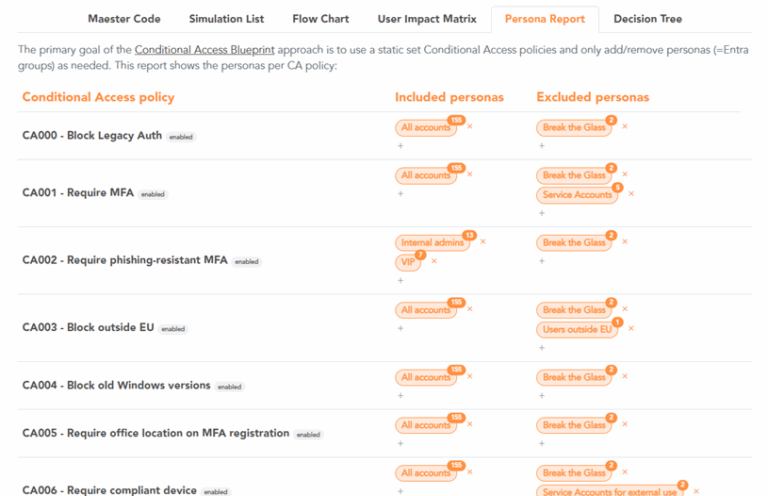Remove Break the Glass from CA003 exclusions
This screenshot has height=496, width=768.
pos(624,309)
